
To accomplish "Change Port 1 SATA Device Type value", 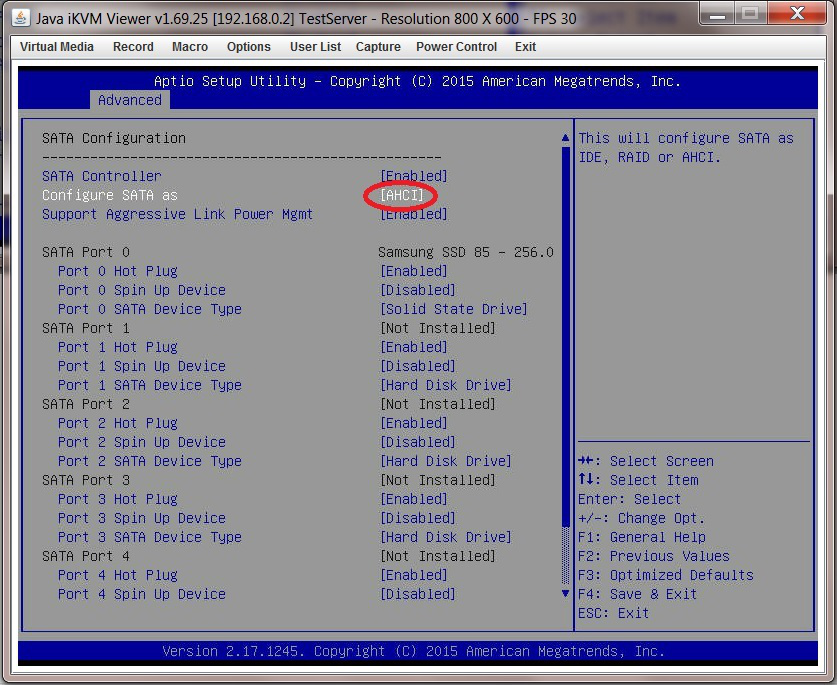I will [446, 385].
